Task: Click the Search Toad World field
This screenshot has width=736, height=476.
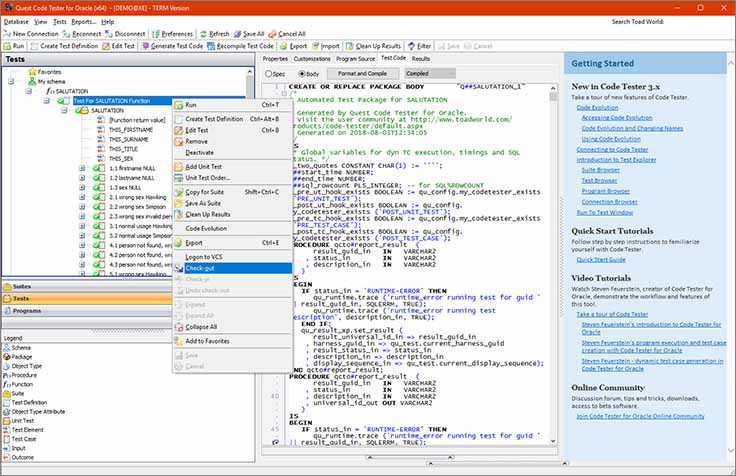Action: (x=699, y=22)
